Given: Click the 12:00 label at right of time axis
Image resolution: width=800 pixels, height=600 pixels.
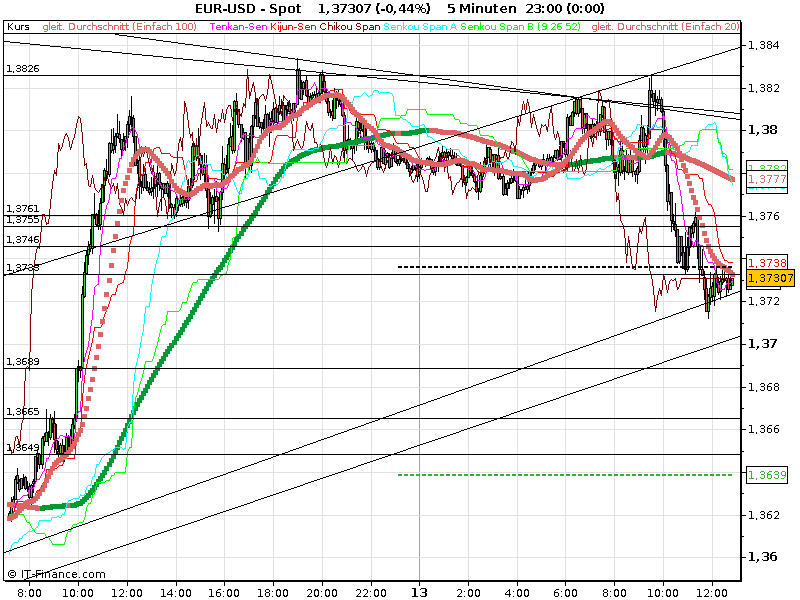Looking at the screenshot, I should (x=712, y=593).
